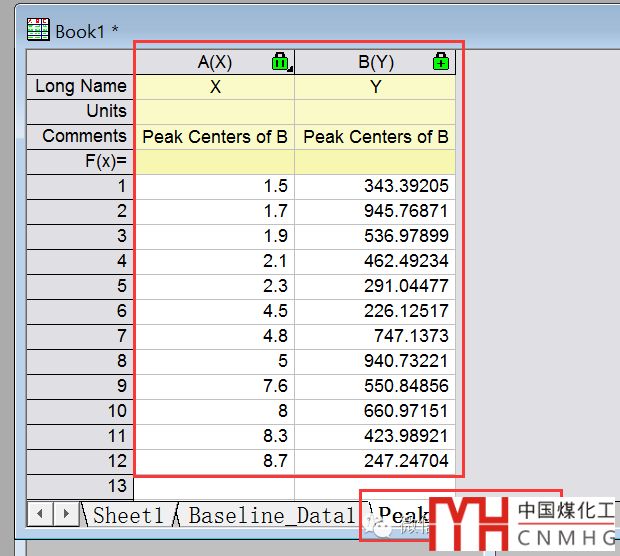The width and height of the screenshot is (620, 556).
Task: Click the green lock icon on column B(Y)
Action: point(440,62)
